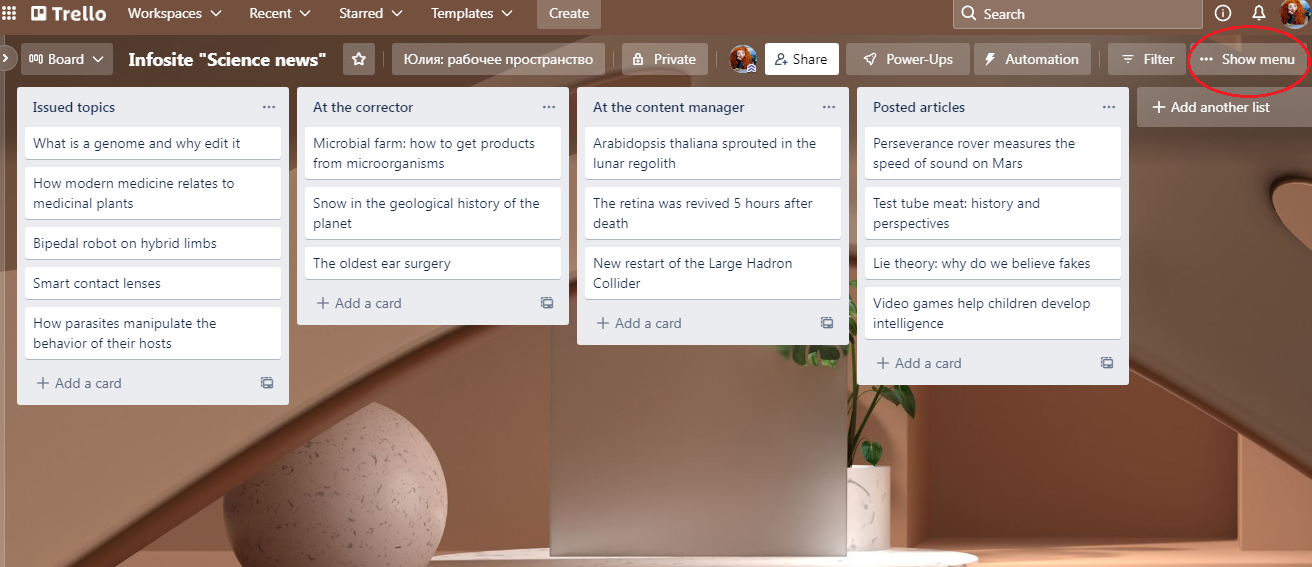Open card How parasites manipulate host behavior
The image size is (1312, 567).
pyautogui.click(x=153, y=333)
